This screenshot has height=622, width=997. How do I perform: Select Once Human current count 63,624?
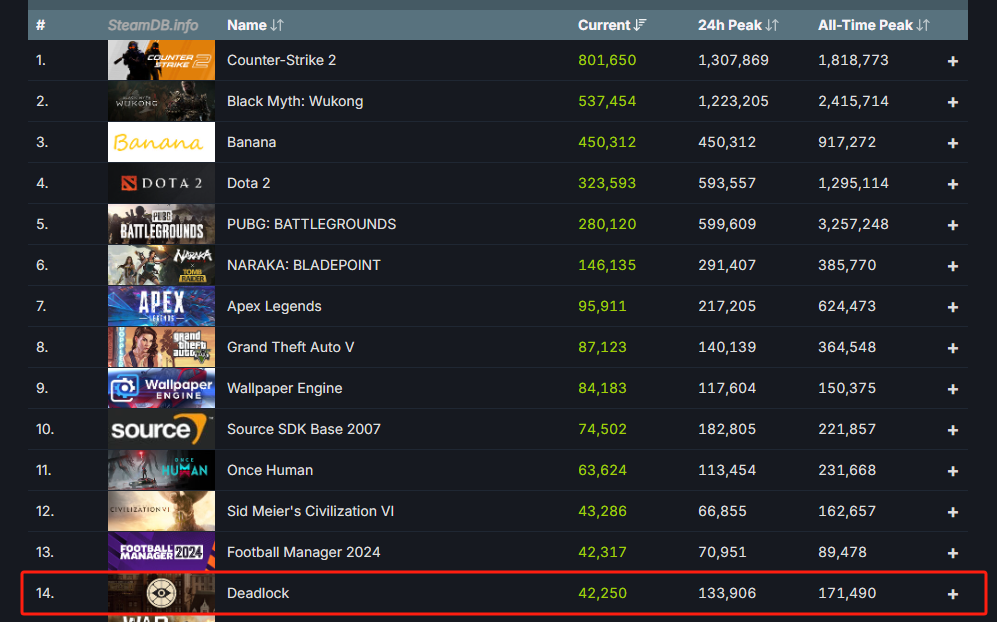click(603, 471)
